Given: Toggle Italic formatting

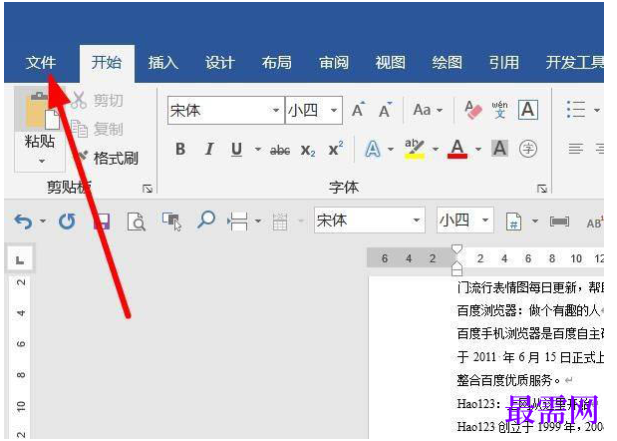Looking at the screenshot, I should pyautogui.click(x=209, y=149).
